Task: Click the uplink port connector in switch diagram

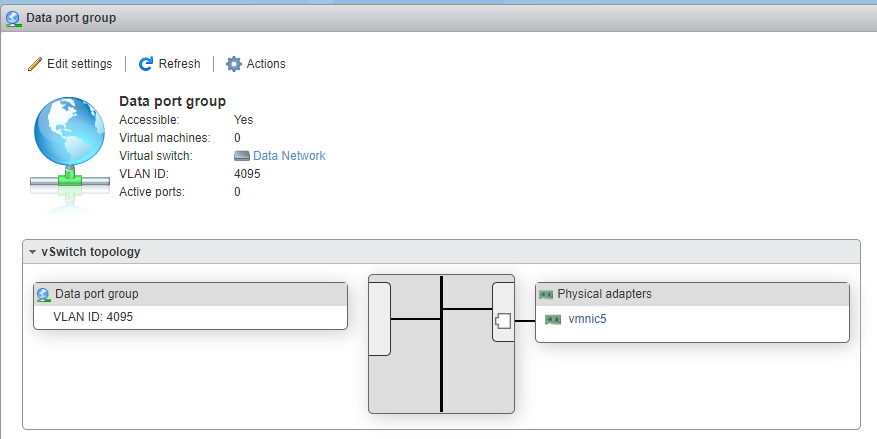Action: [504, 320]
